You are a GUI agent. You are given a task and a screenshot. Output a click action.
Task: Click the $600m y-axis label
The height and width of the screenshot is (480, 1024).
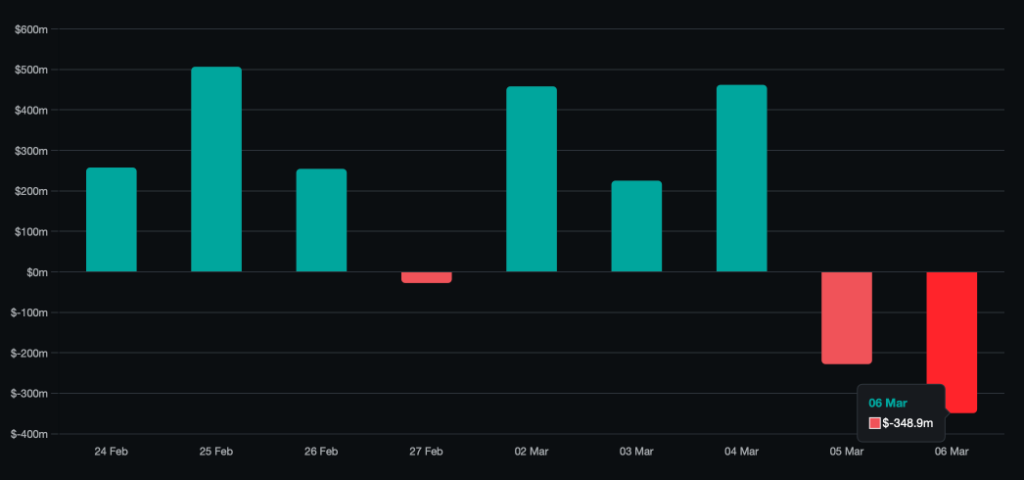(x=31, y=30)
